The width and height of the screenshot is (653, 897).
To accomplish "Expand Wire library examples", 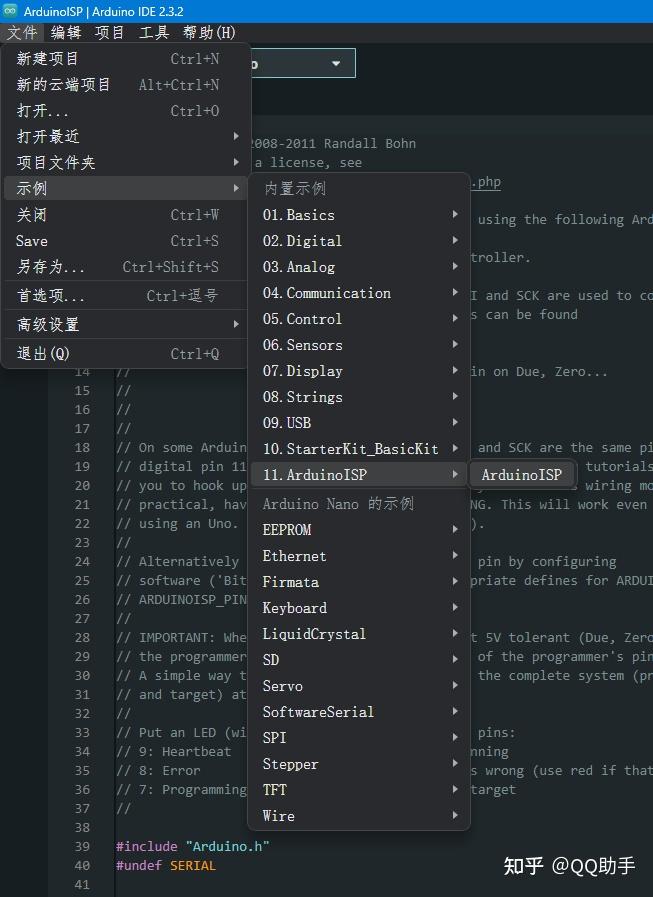I will 359,816.
